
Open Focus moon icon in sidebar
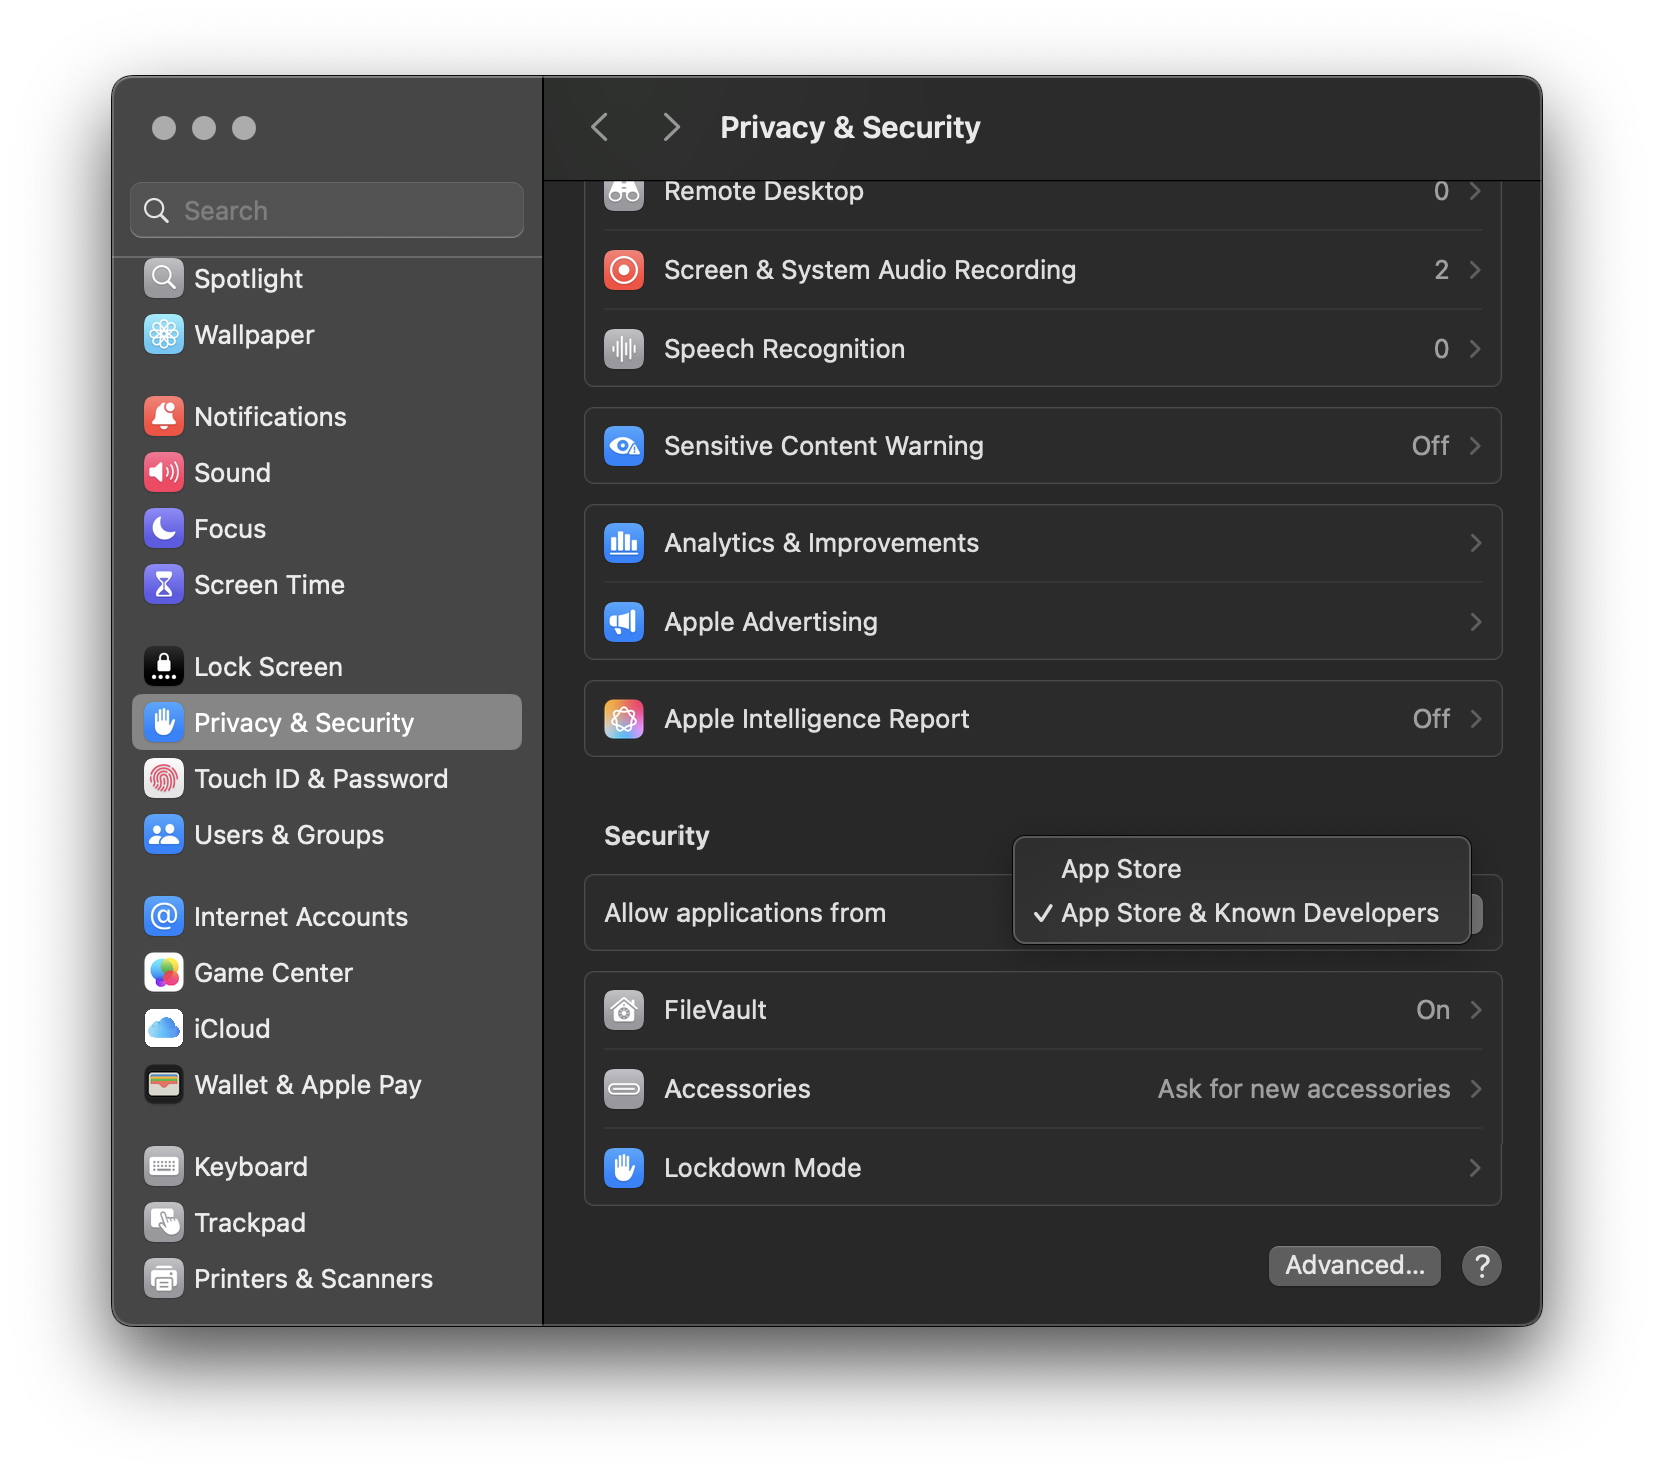(x=164, y=528)
